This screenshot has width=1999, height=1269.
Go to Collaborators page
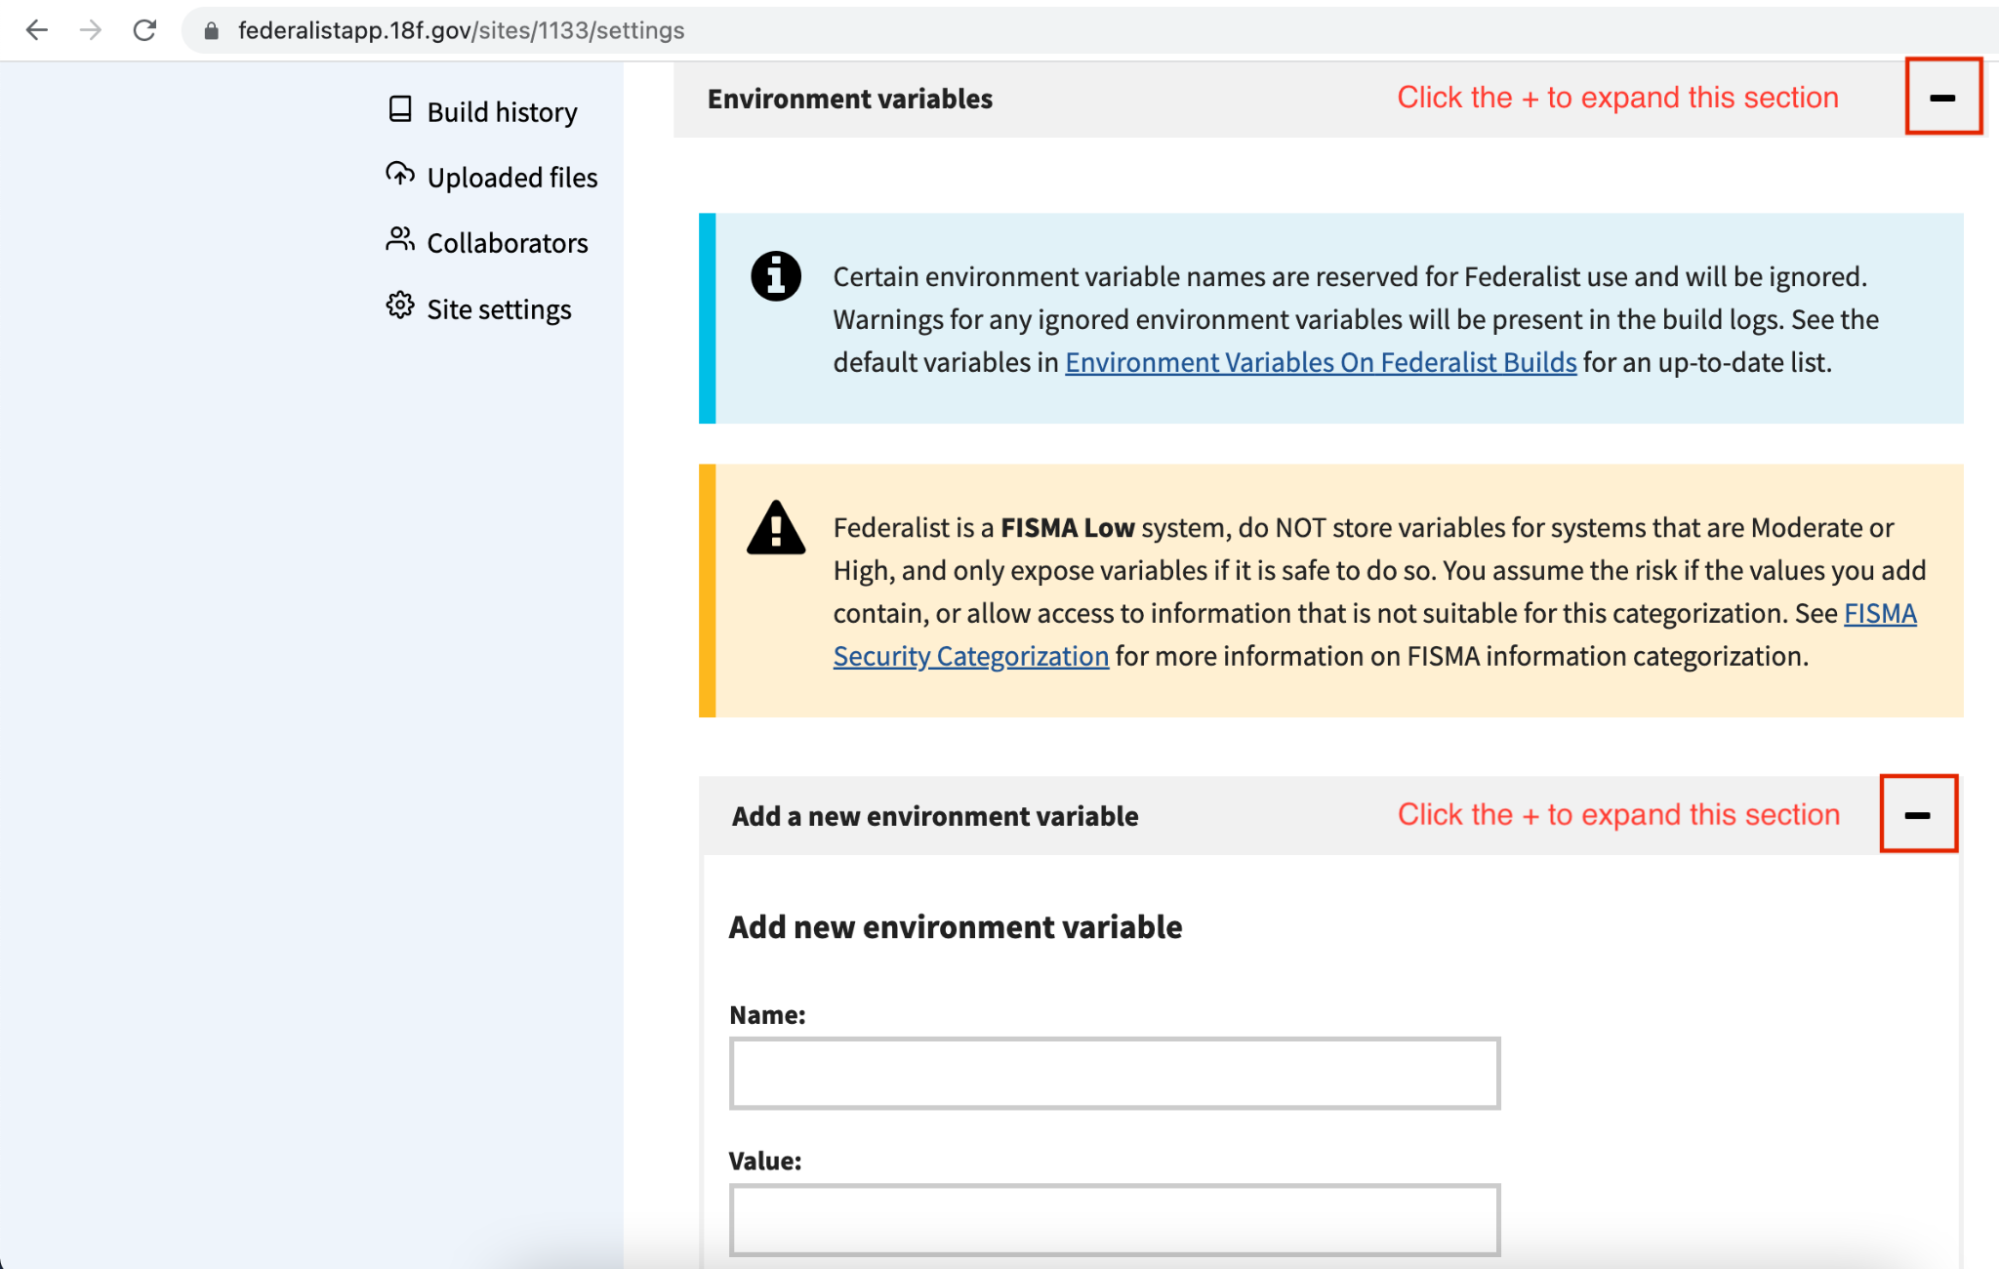[x=507, y=243]
